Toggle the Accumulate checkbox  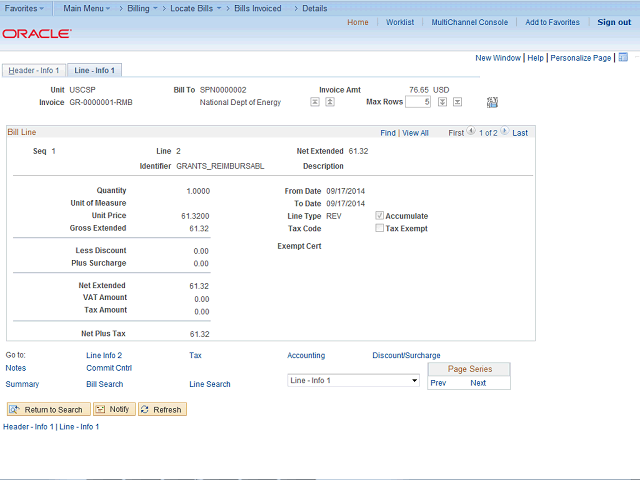pyautogui.click(x=379, y=216)
